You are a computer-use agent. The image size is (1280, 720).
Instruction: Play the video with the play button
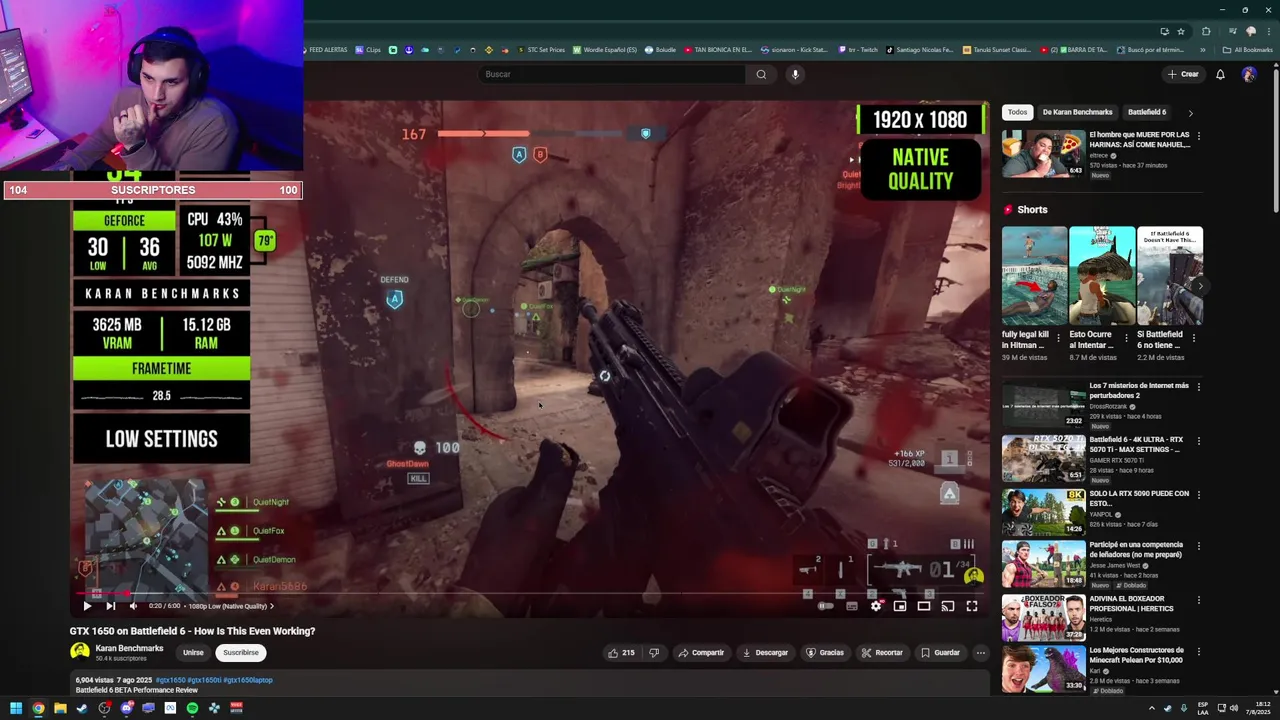point(87,606)
